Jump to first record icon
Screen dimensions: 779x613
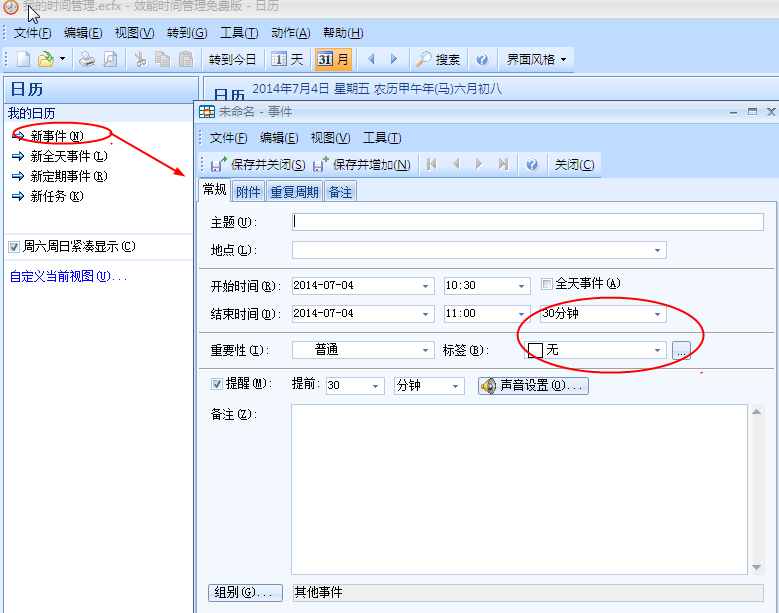pos(431,164)
